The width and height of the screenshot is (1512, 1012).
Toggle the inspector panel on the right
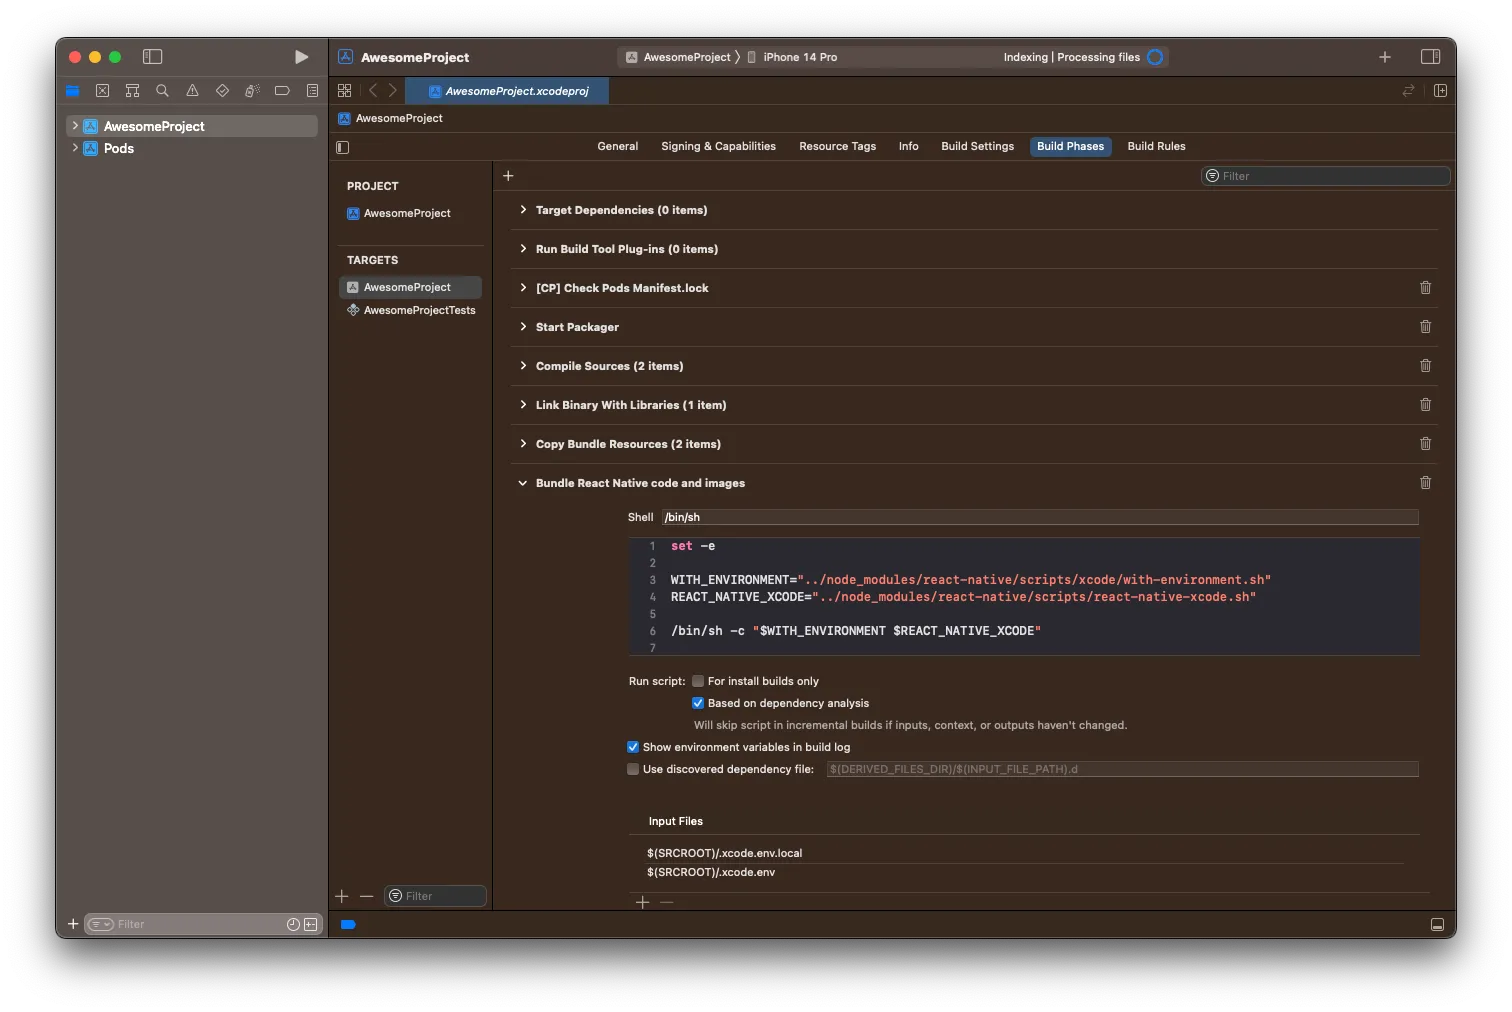(x=1431, y=57)
